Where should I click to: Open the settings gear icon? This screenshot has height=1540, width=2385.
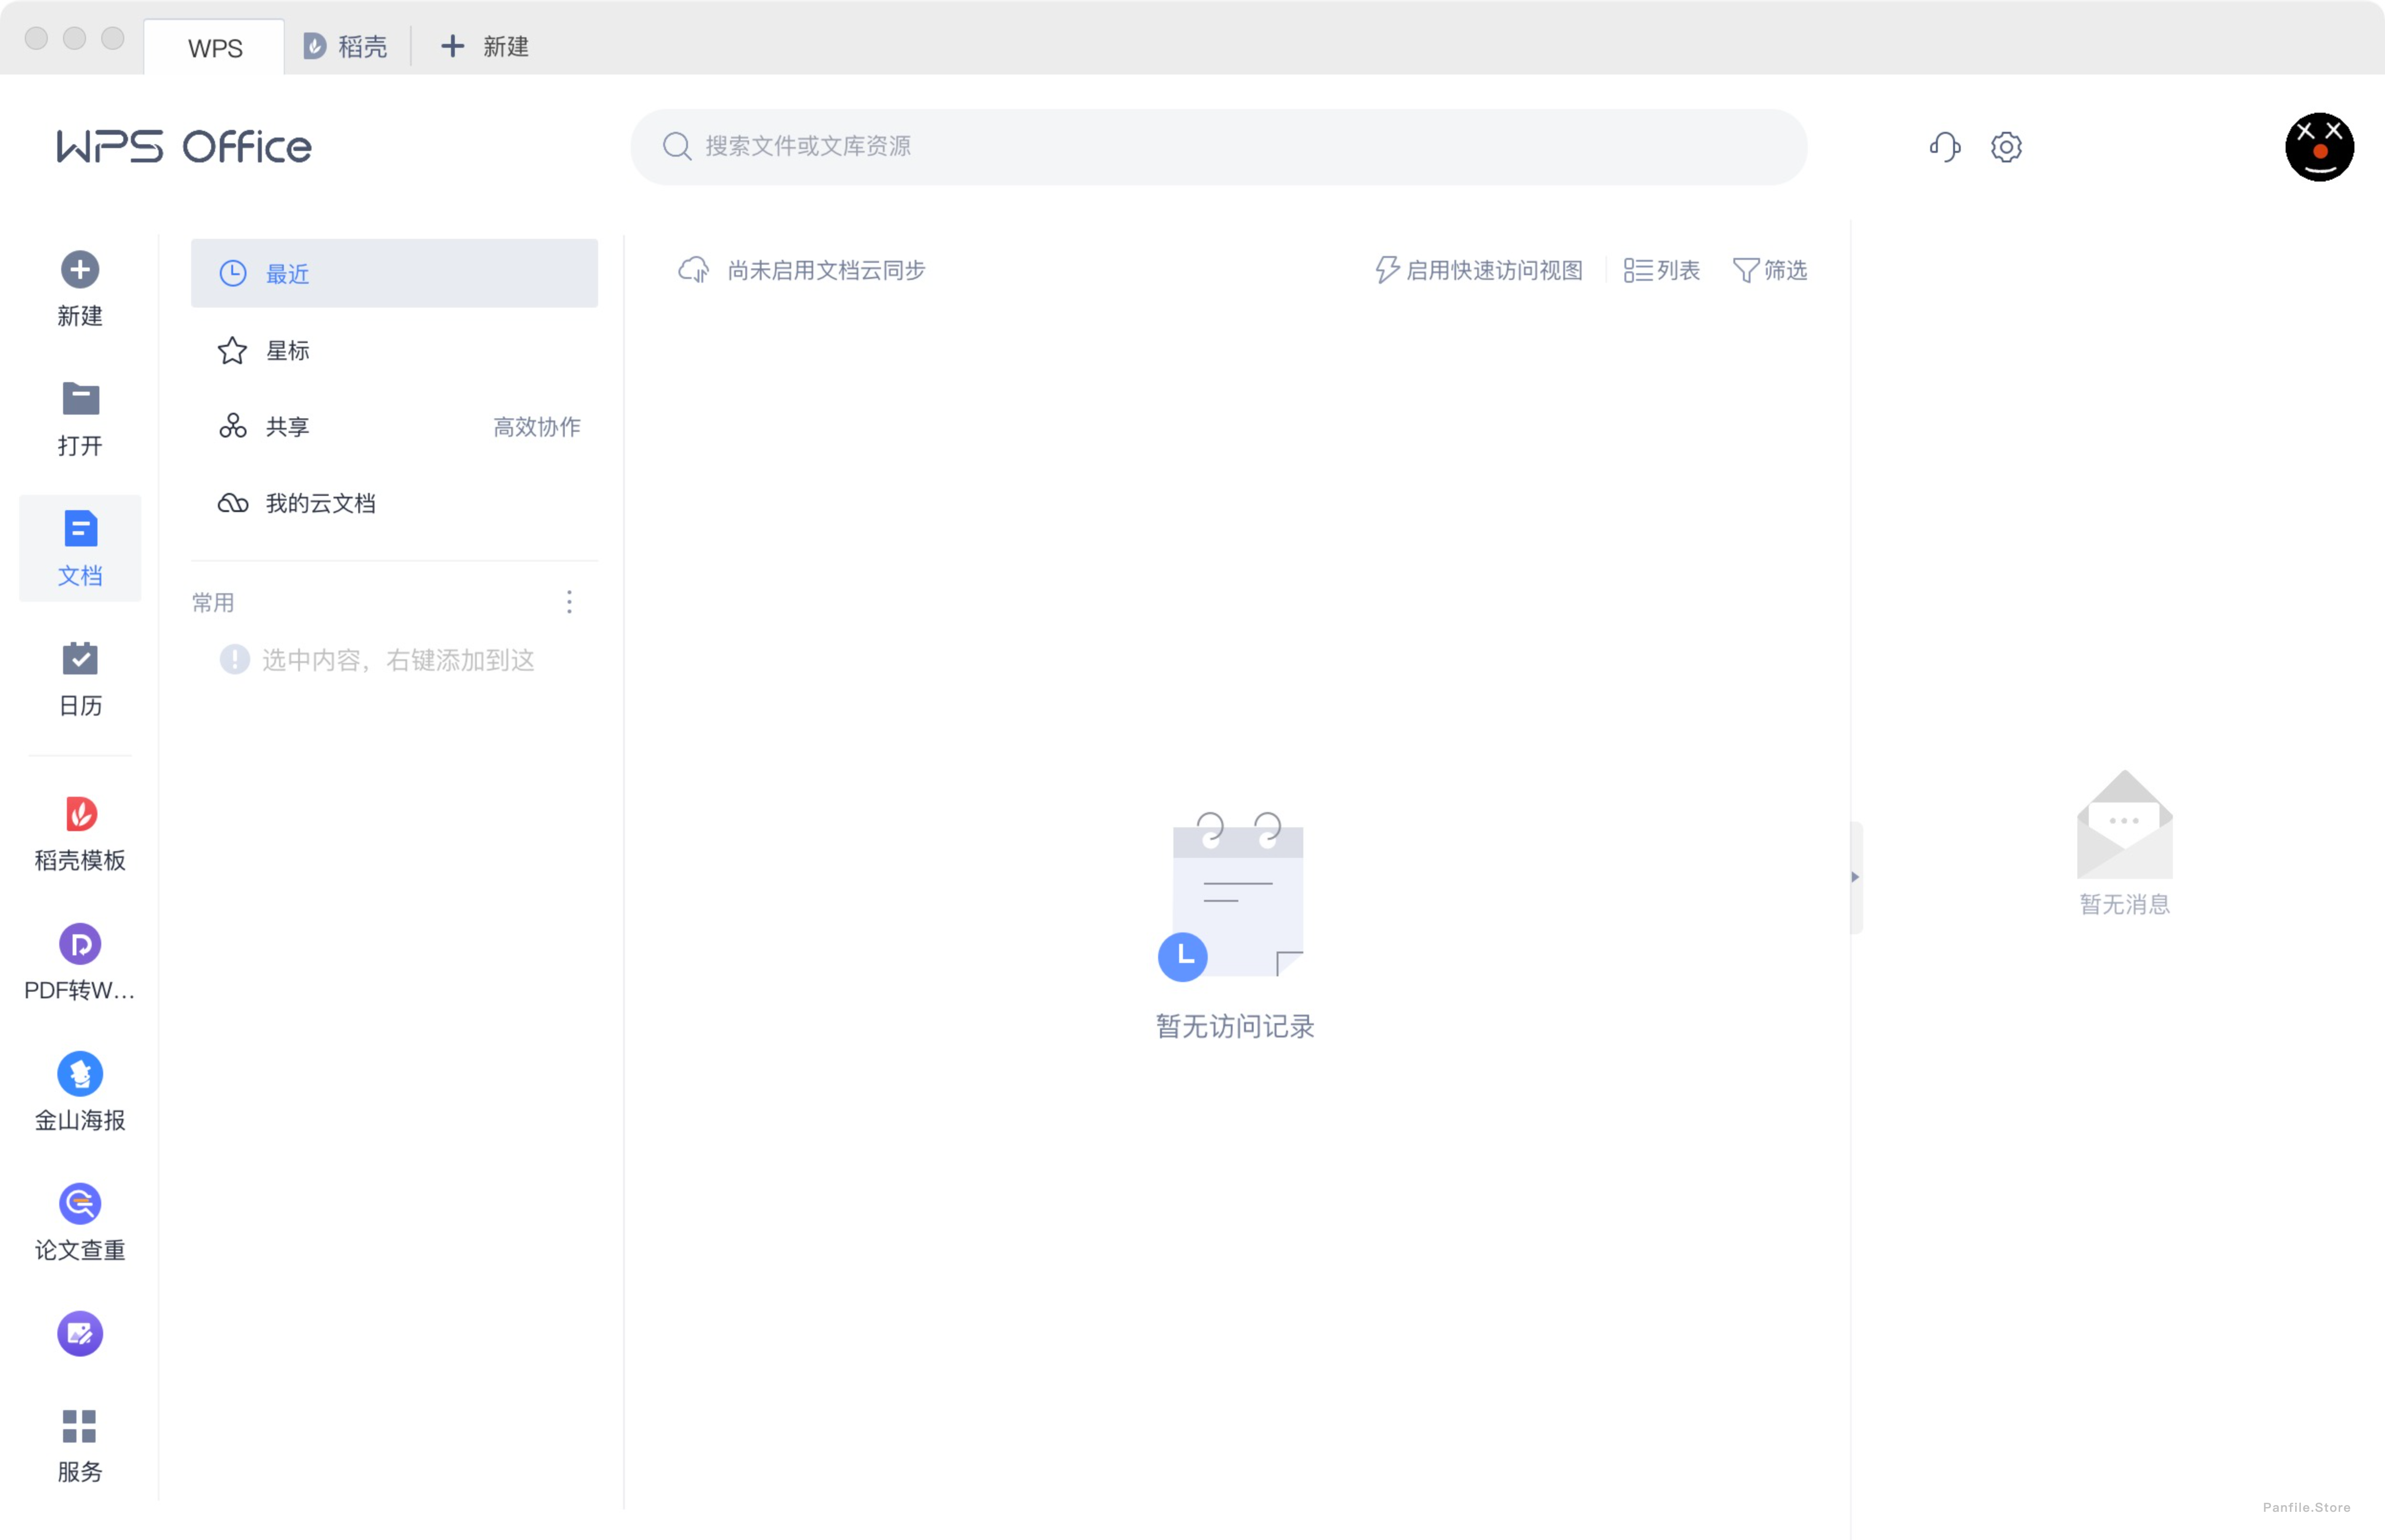click(x=2005, y=147)
